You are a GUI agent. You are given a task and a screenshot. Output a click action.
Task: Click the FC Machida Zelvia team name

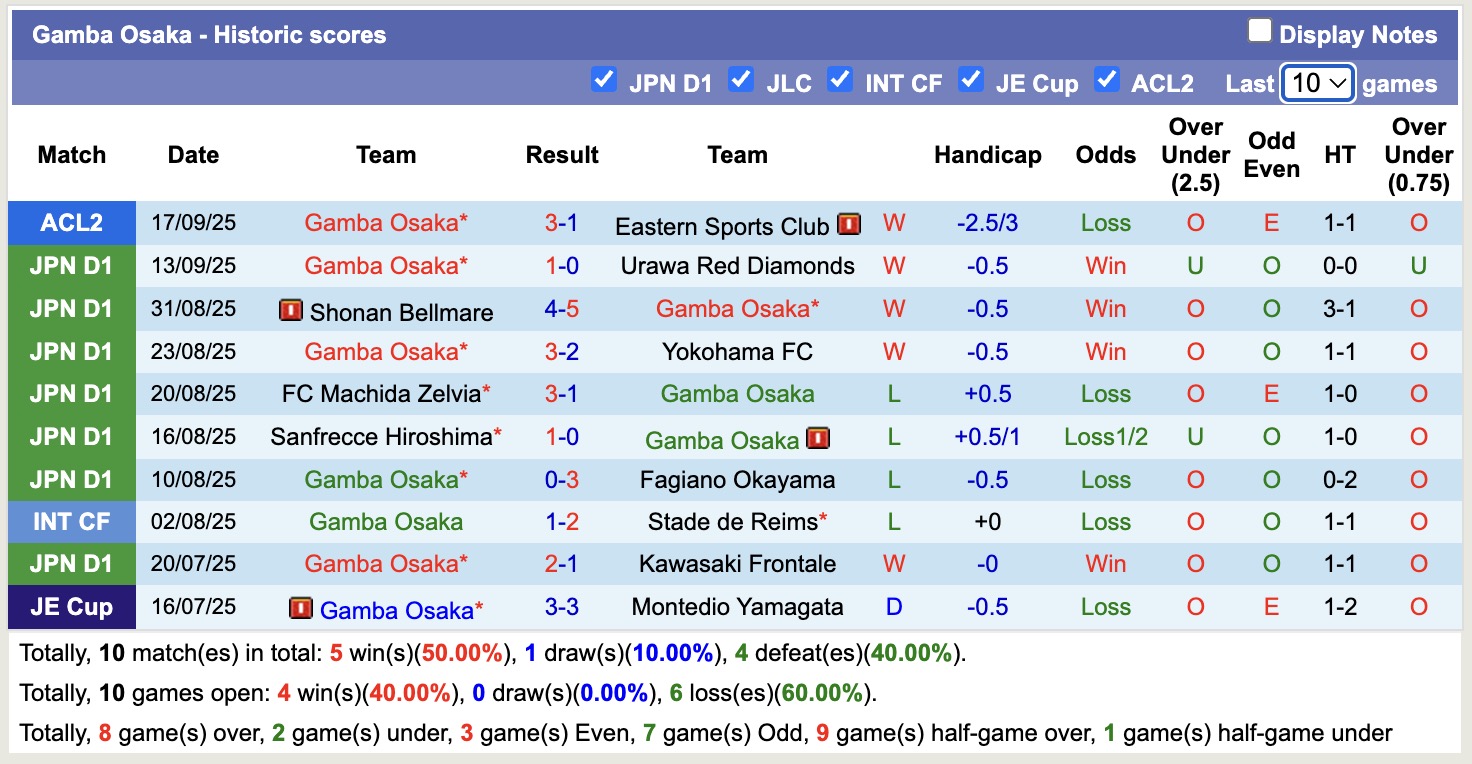pyautogui.click(x=379, y=394)
